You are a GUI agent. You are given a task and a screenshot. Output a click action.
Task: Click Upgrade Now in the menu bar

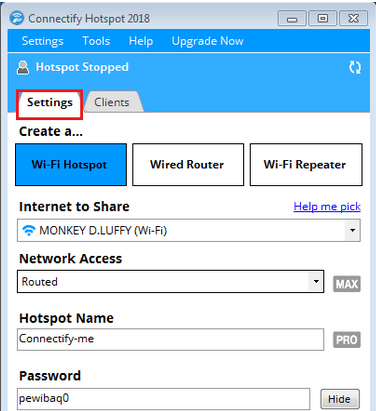click(207, 41)
